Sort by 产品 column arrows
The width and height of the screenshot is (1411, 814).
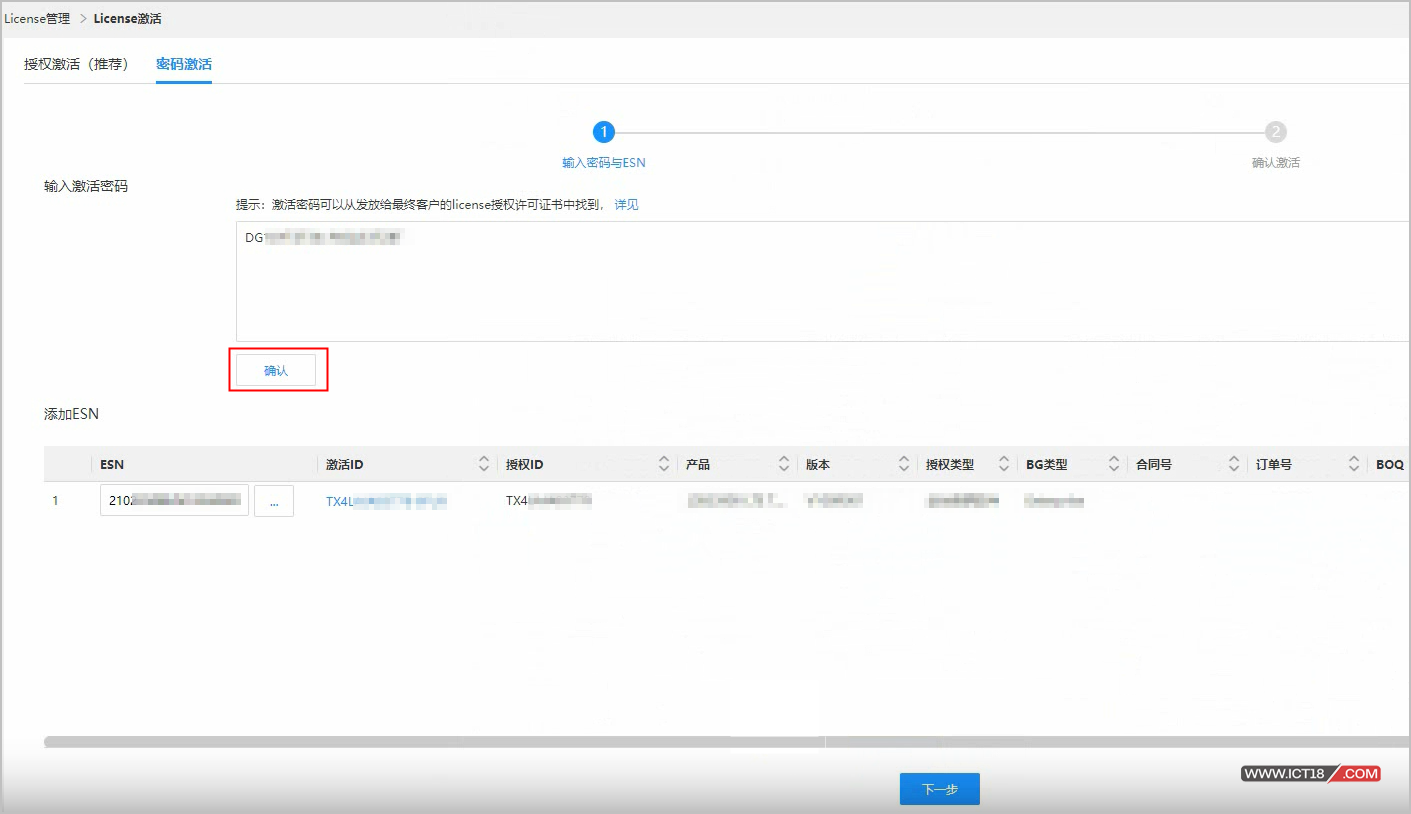(784, 464)
